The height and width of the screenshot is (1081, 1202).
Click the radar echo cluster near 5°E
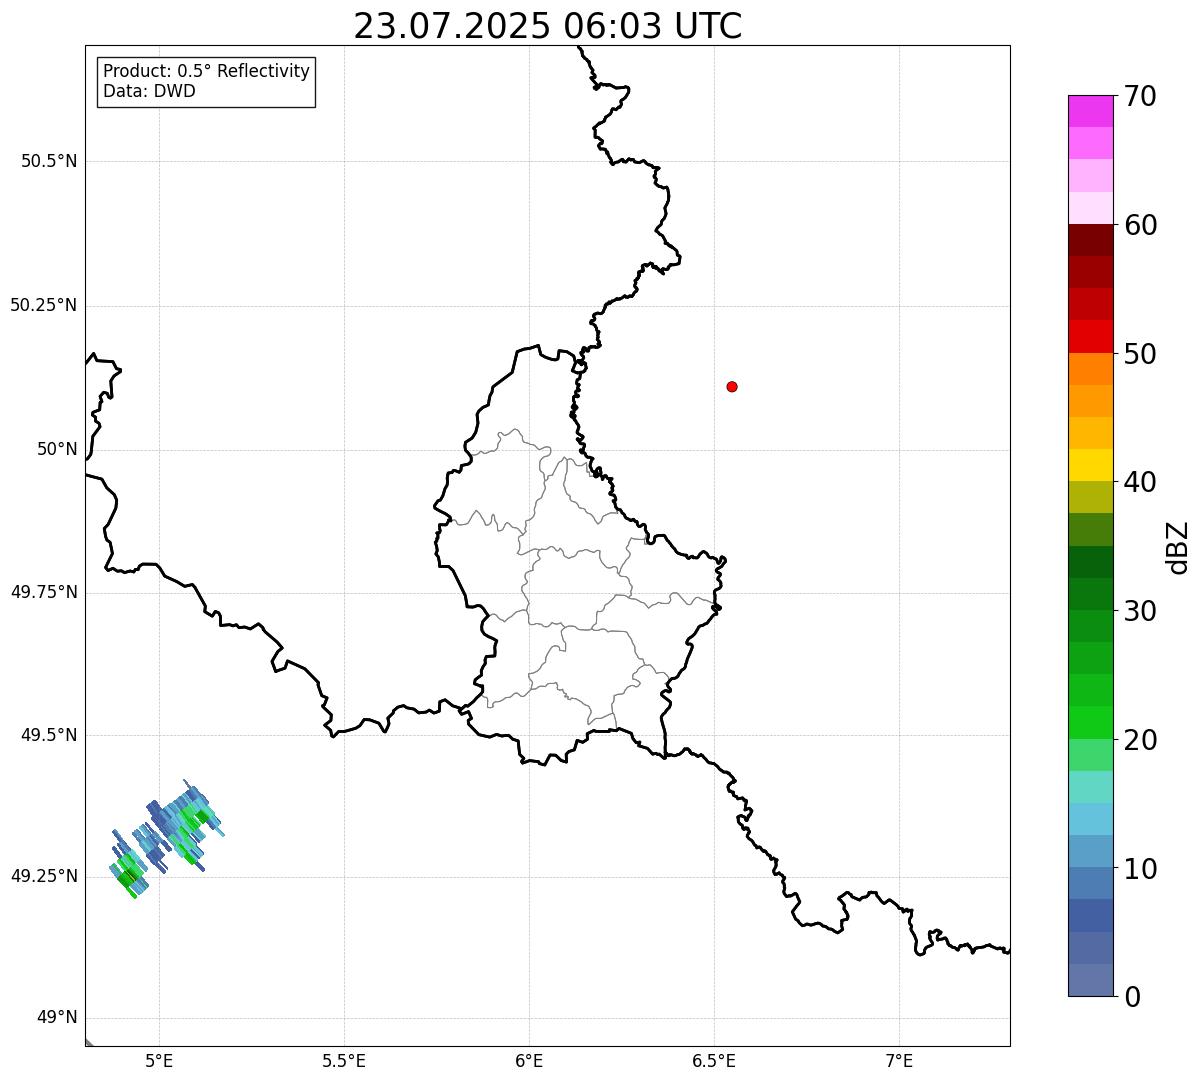(166, 838)
